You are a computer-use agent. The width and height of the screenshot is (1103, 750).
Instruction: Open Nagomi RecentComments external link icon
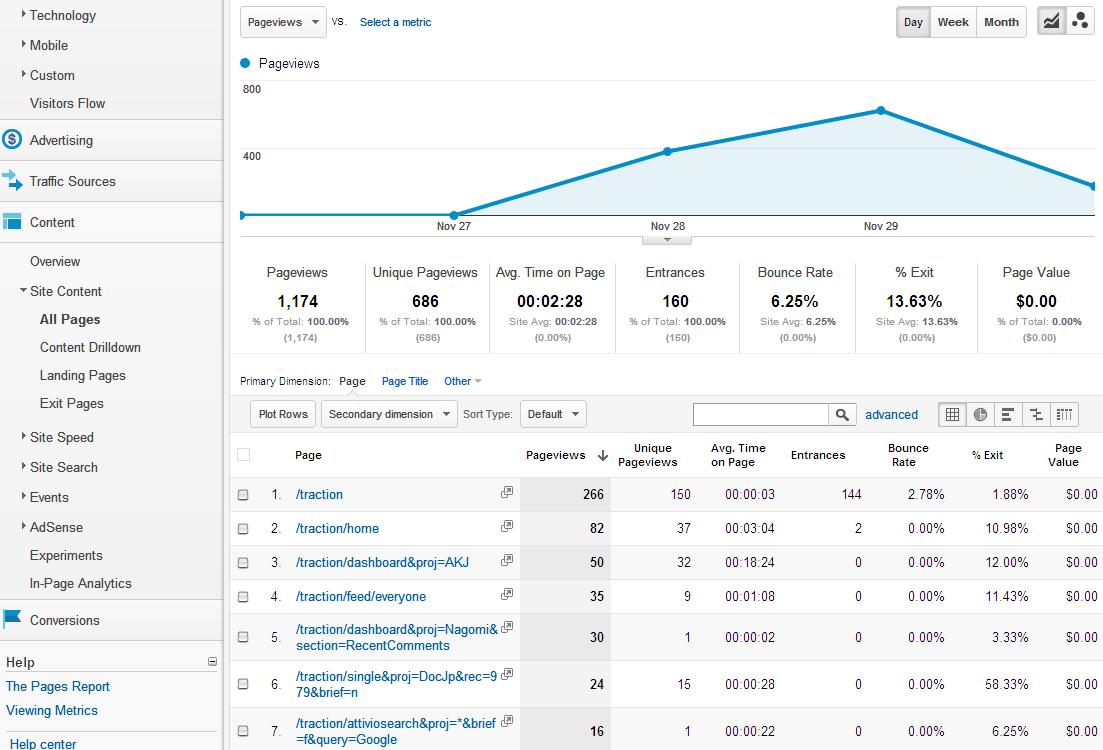click(506, 626)
